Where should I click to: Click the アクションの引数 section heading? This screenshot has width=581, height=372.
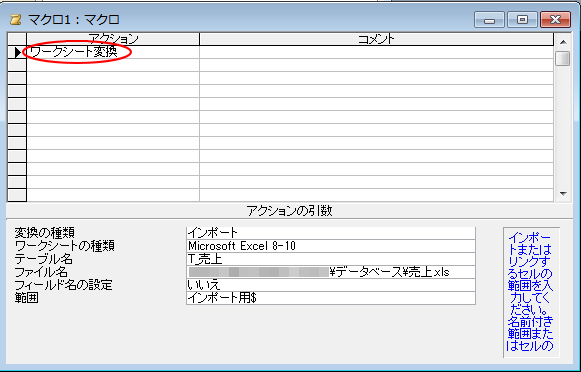[289, 210]
